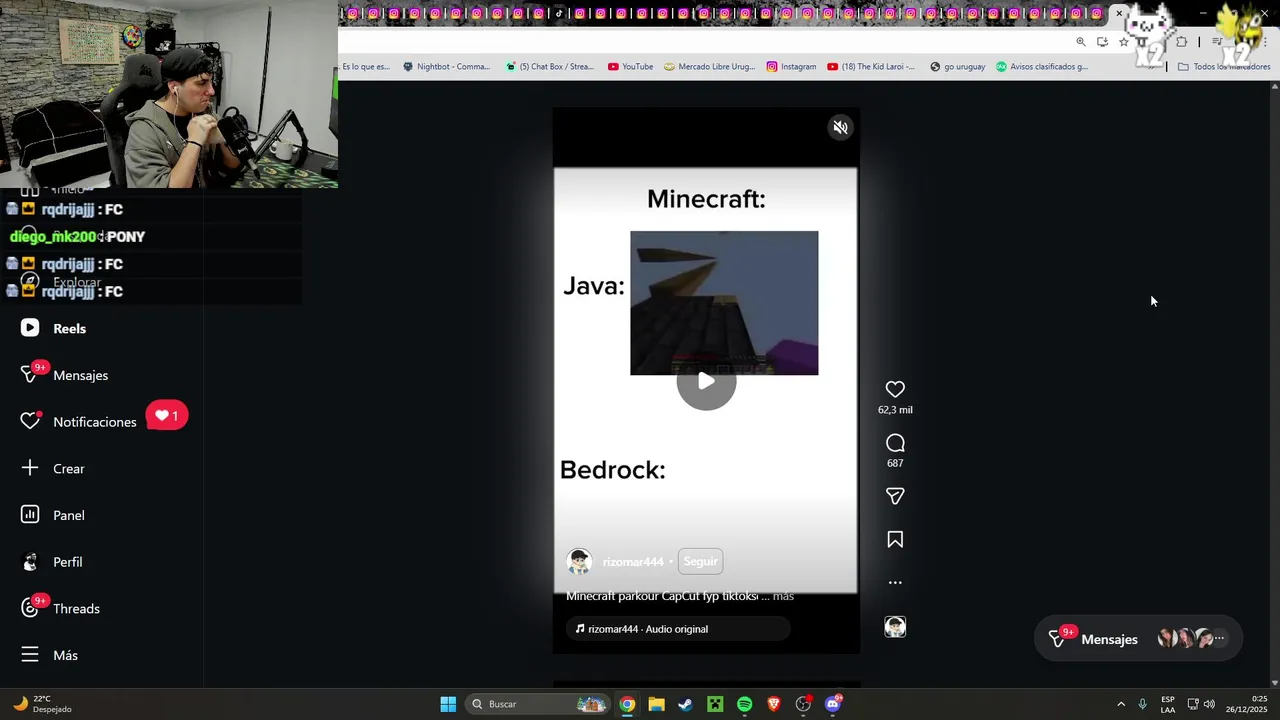The image size is (1280, 720).
Task: Switch to the TikTok browser tab
Action: (559, 13)
